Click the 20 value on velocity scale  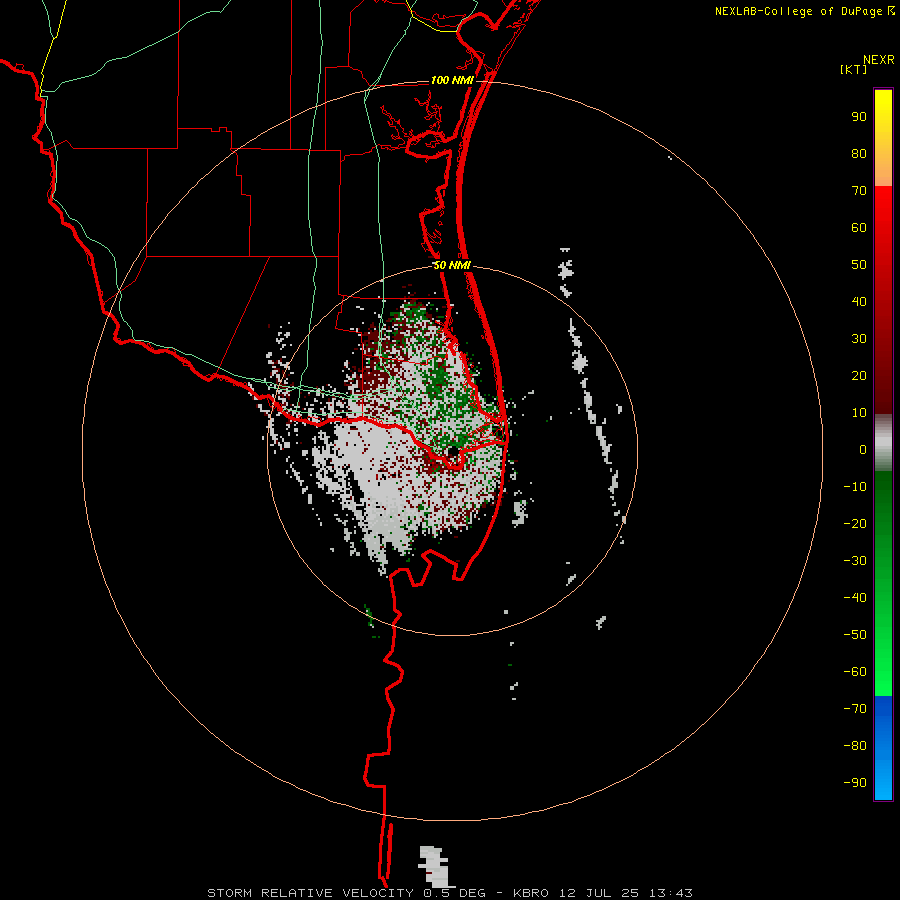point(859,375)
